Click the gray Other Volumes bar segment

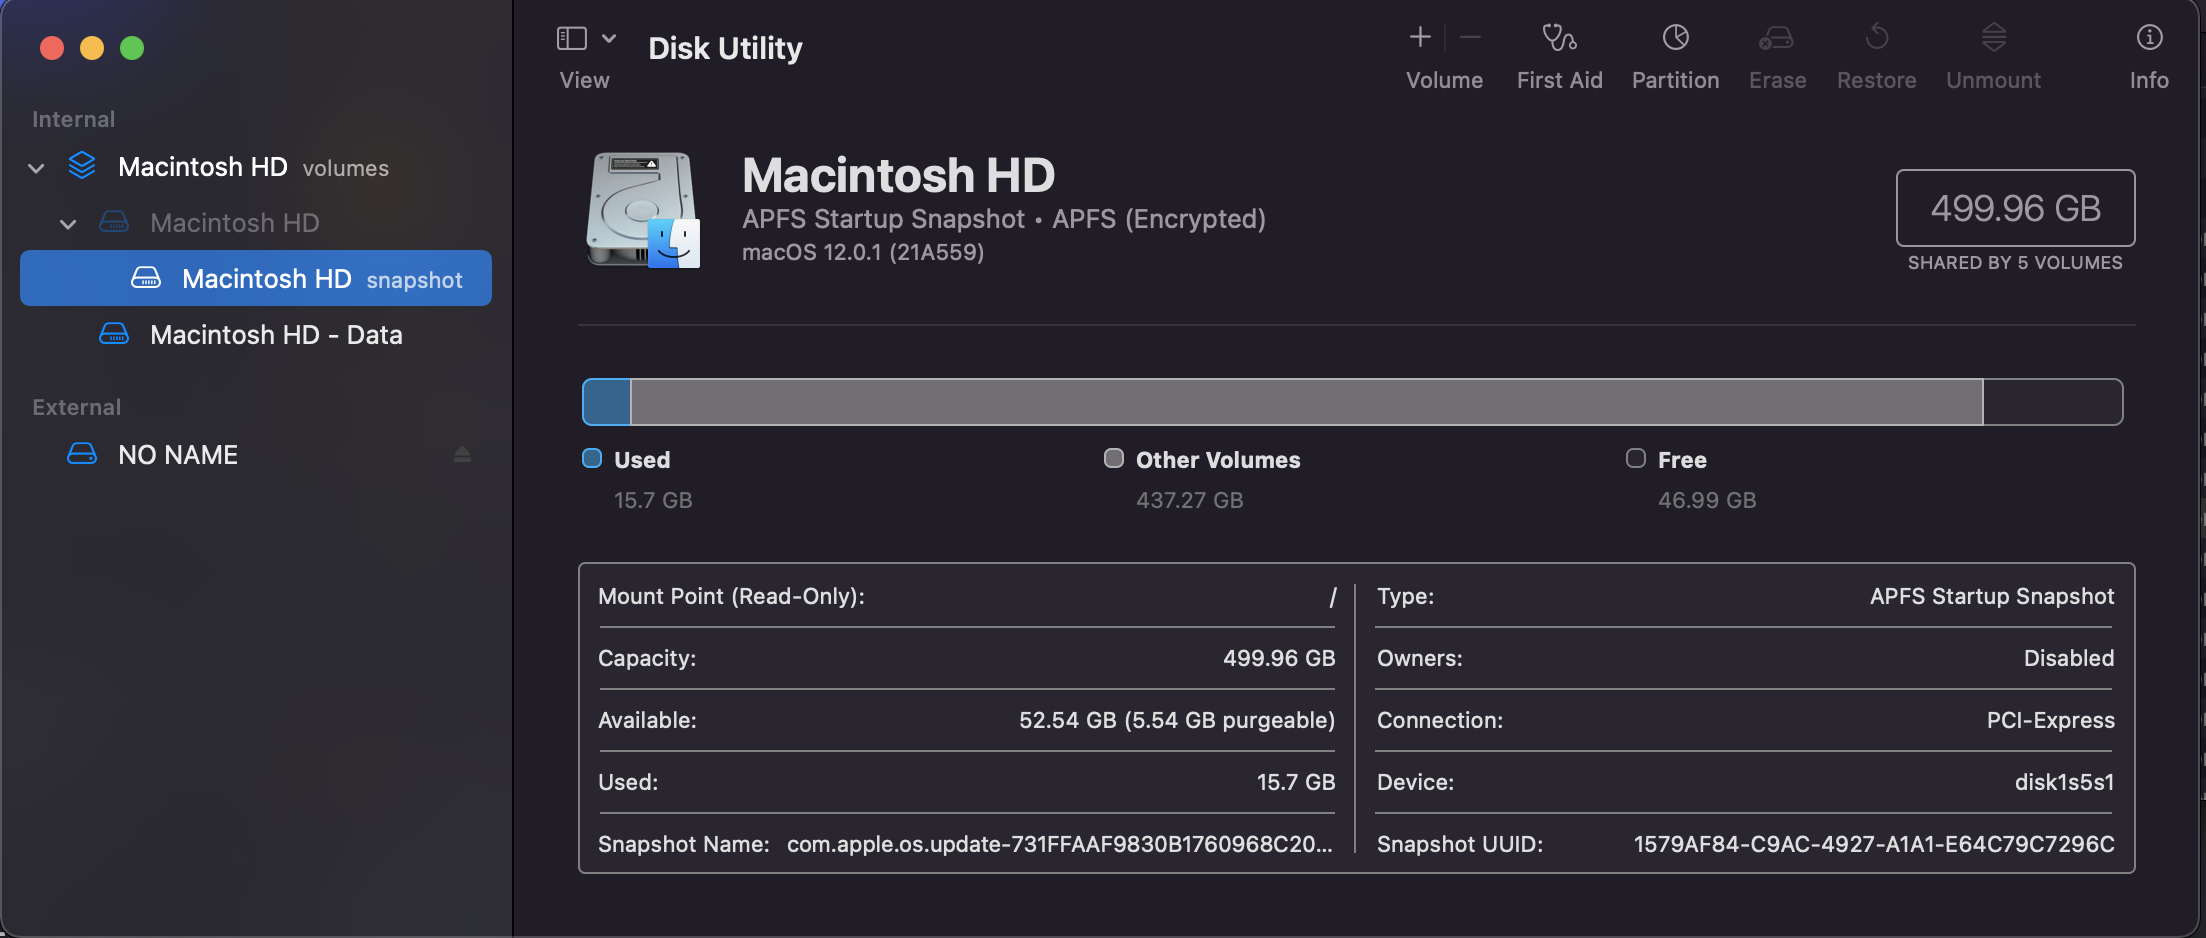pyautogui.click(x=1306, y=402)
